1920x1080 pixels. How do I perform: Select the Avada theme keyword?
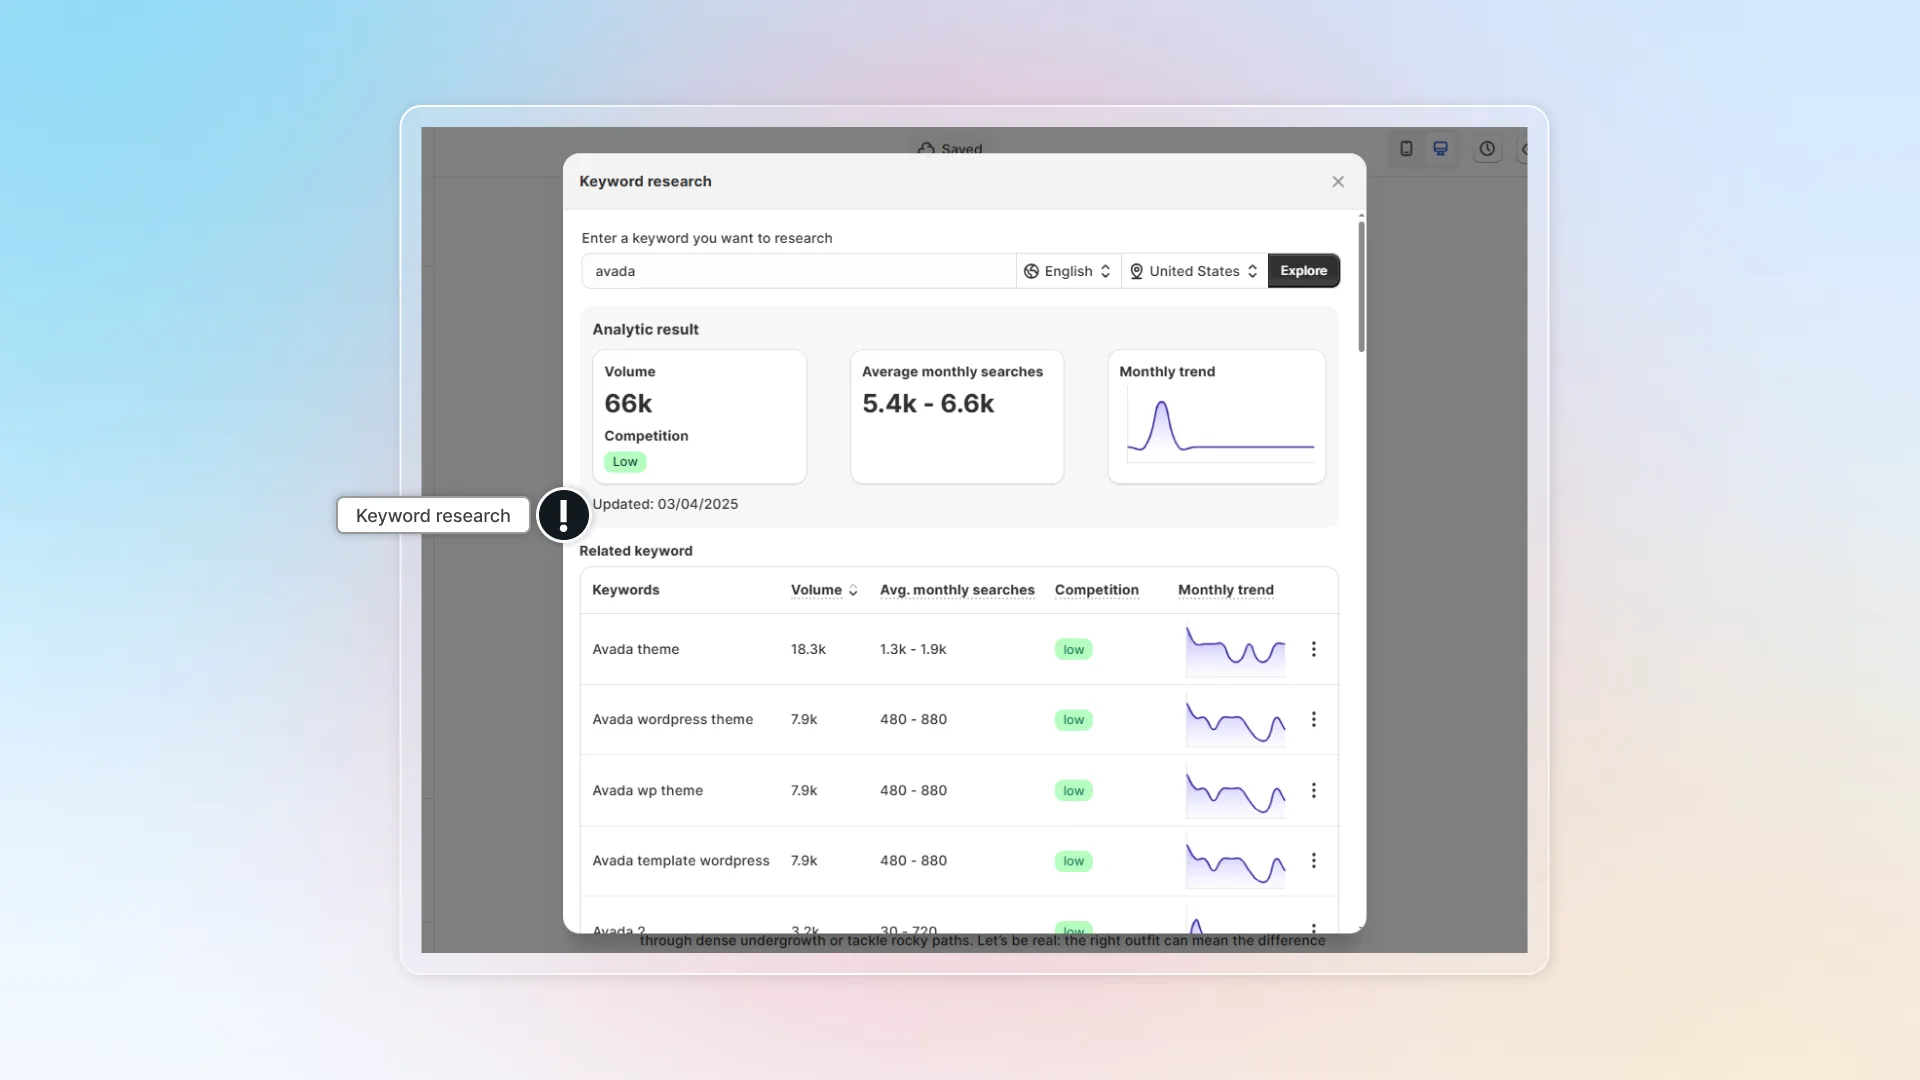click(x=635, y=649)
